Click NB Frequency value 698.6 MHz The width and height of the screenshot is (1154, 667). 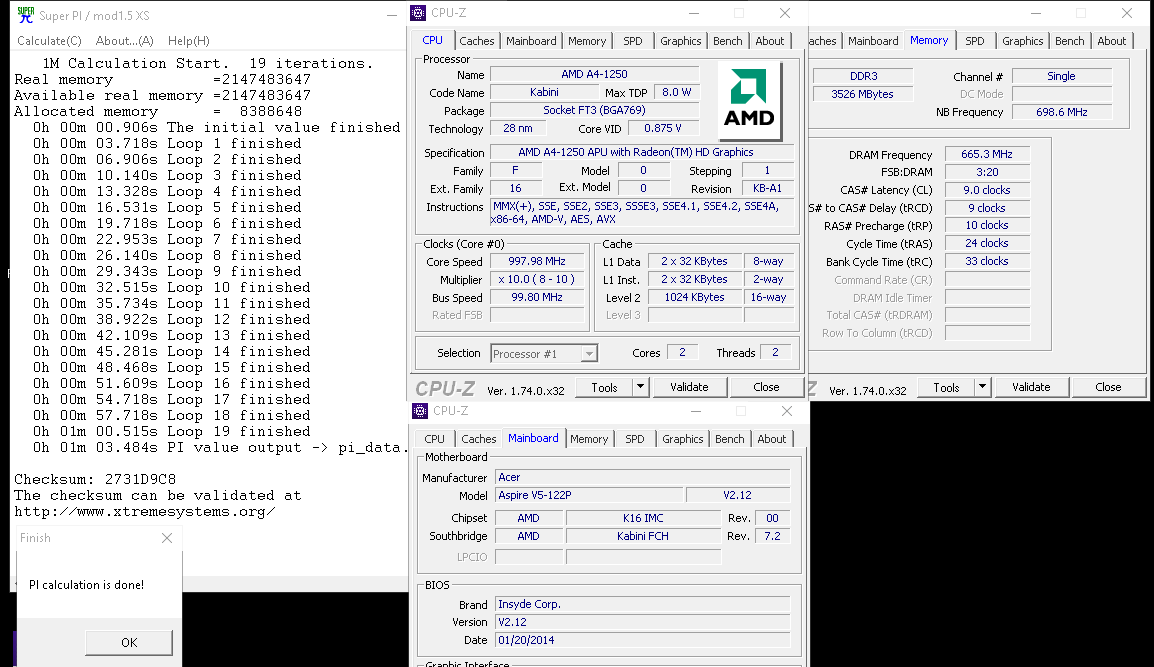point(1061,113)
